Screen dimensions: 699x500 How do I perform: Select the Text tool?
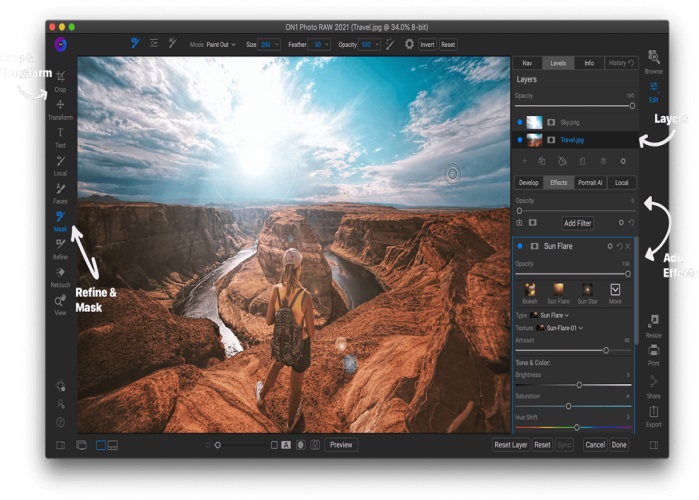(61, 134)
